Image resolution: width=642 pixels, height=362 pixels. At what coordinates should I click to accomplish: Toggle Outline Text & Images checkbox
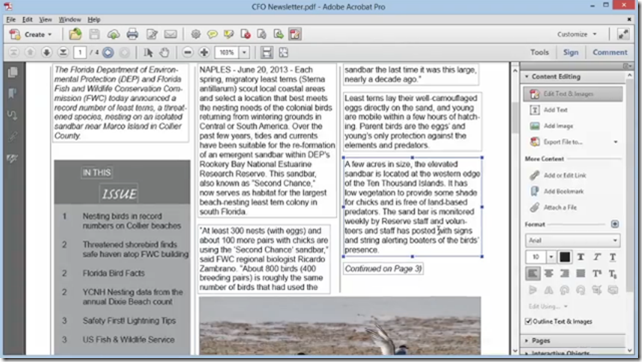point(528,321)
